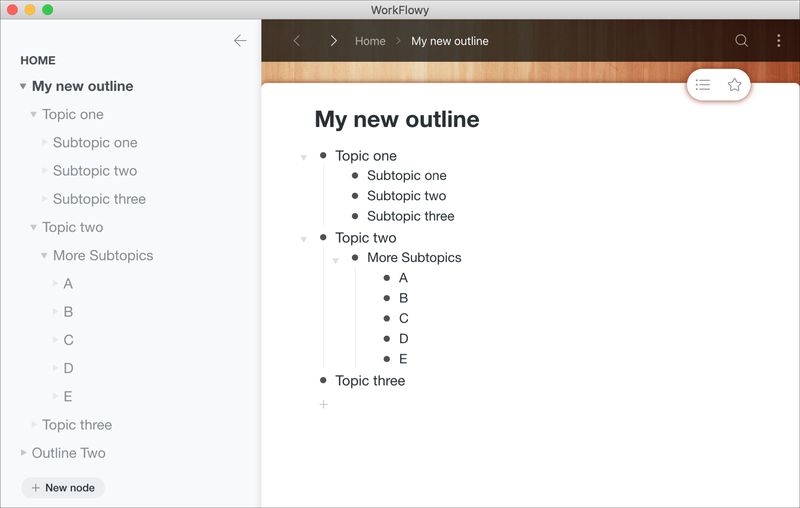Click the plus icon below Topic three
This screenshot has height=508, width=800.
pyautogui.click(x=323, y=404)
